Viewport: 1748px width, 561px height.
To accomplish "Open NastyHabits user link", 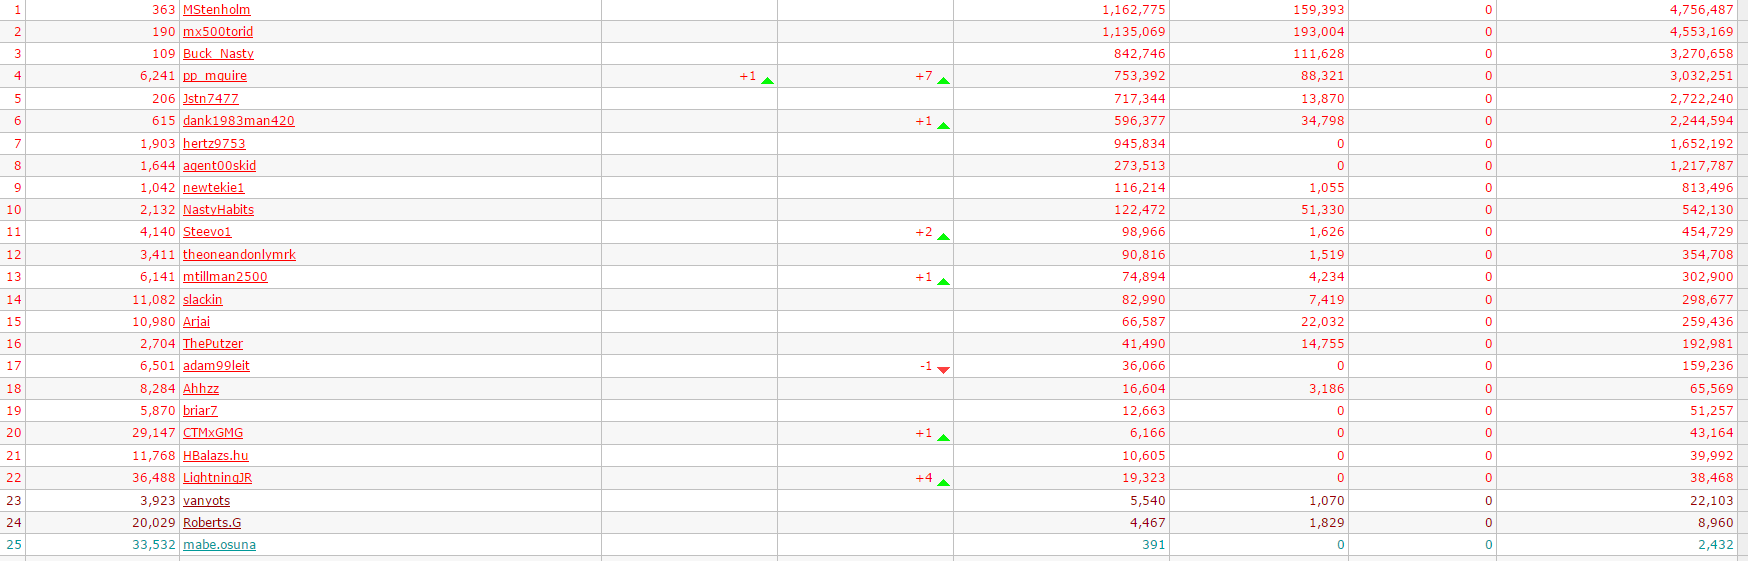I will pos(218,210).
